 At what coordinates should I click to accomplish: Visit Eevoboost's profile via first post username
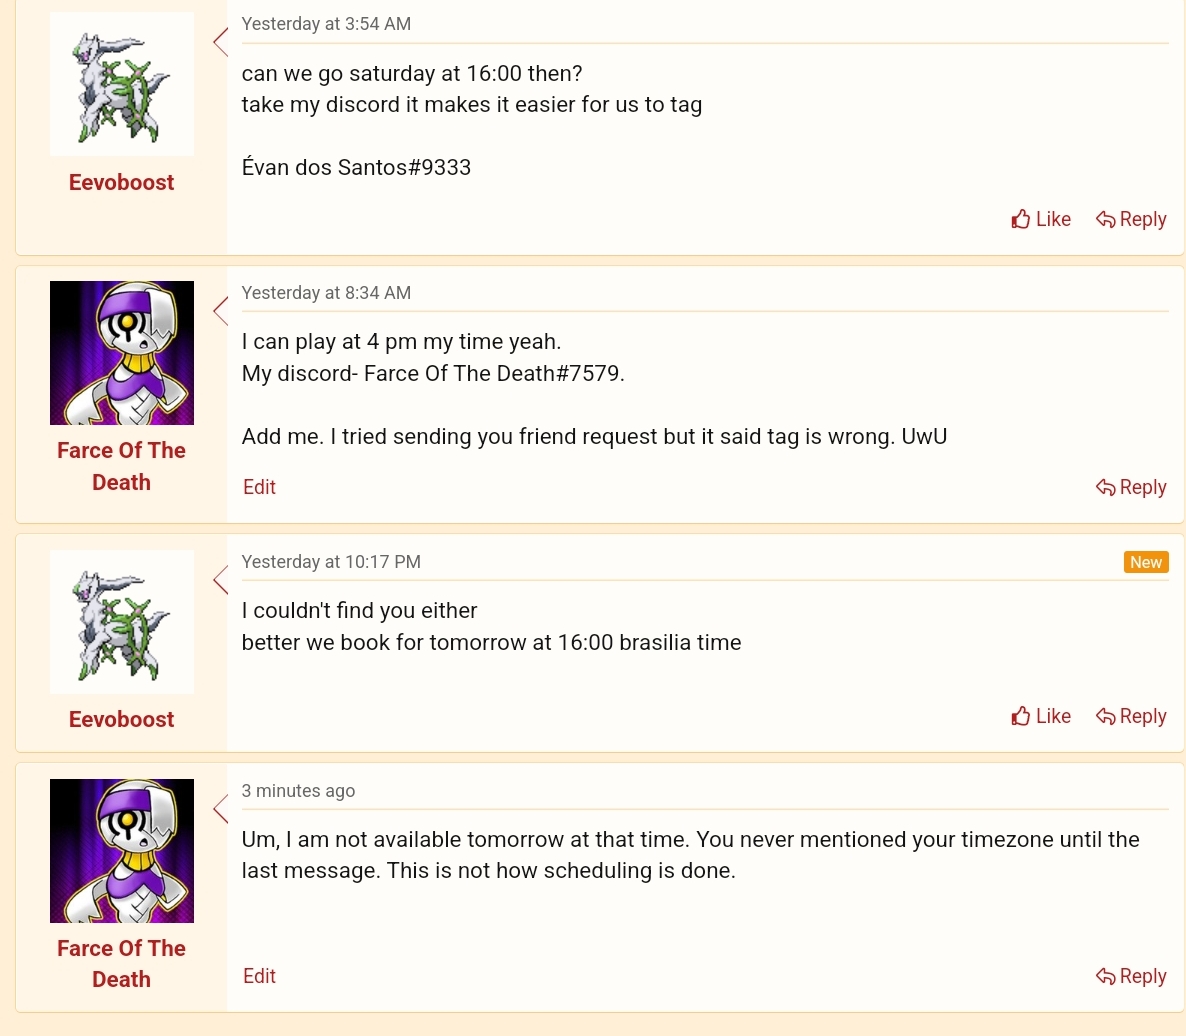[121, 182]
